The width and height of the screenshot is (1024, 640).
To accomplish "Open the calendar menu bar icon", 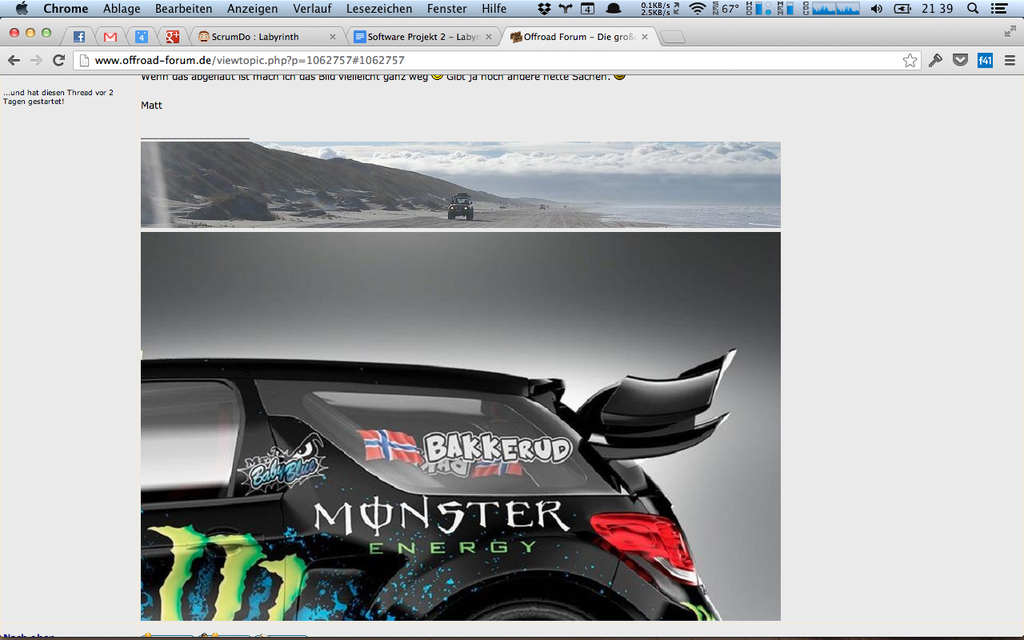I will click(x=588, y=8).
